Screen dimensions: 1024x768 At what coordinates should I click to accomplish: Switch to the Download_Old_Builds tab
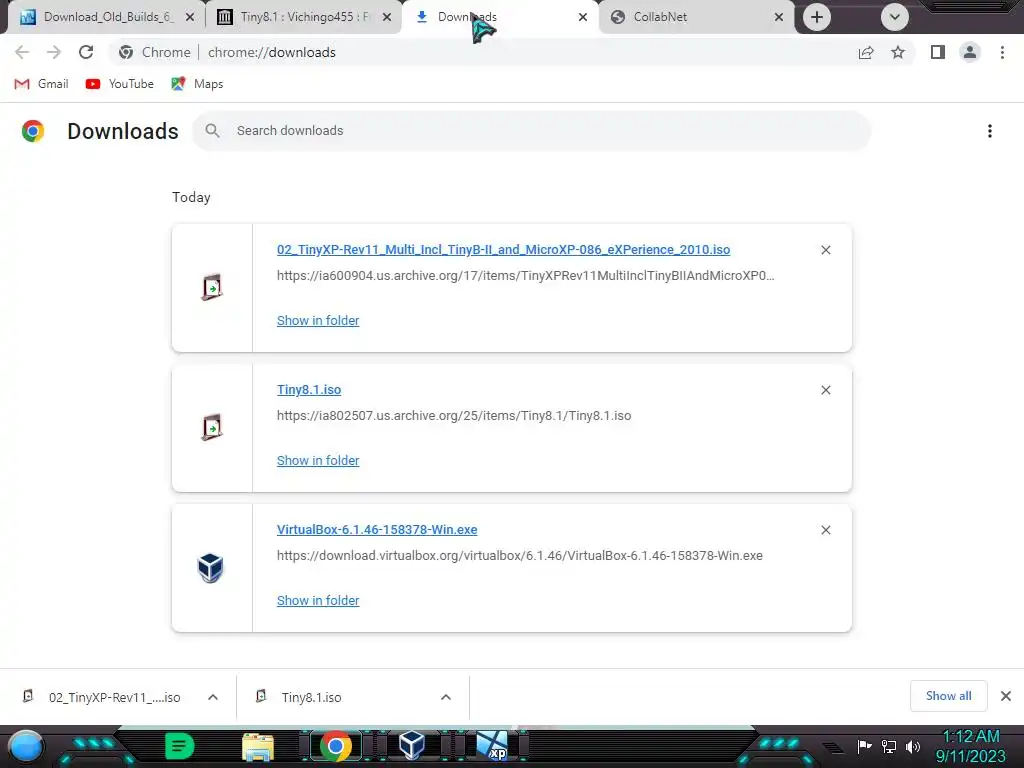(x=104, y=17)
